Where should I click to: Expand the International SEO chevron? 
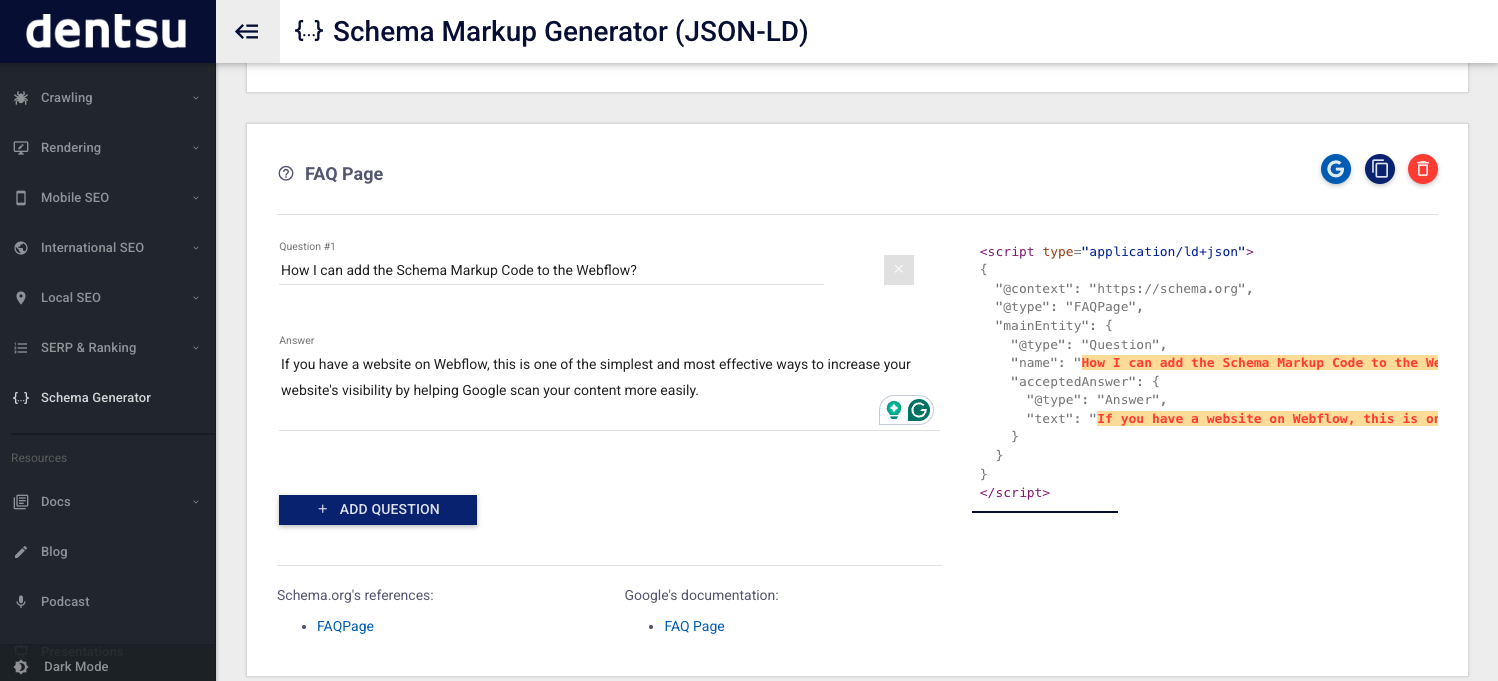[x=196, y=248]
